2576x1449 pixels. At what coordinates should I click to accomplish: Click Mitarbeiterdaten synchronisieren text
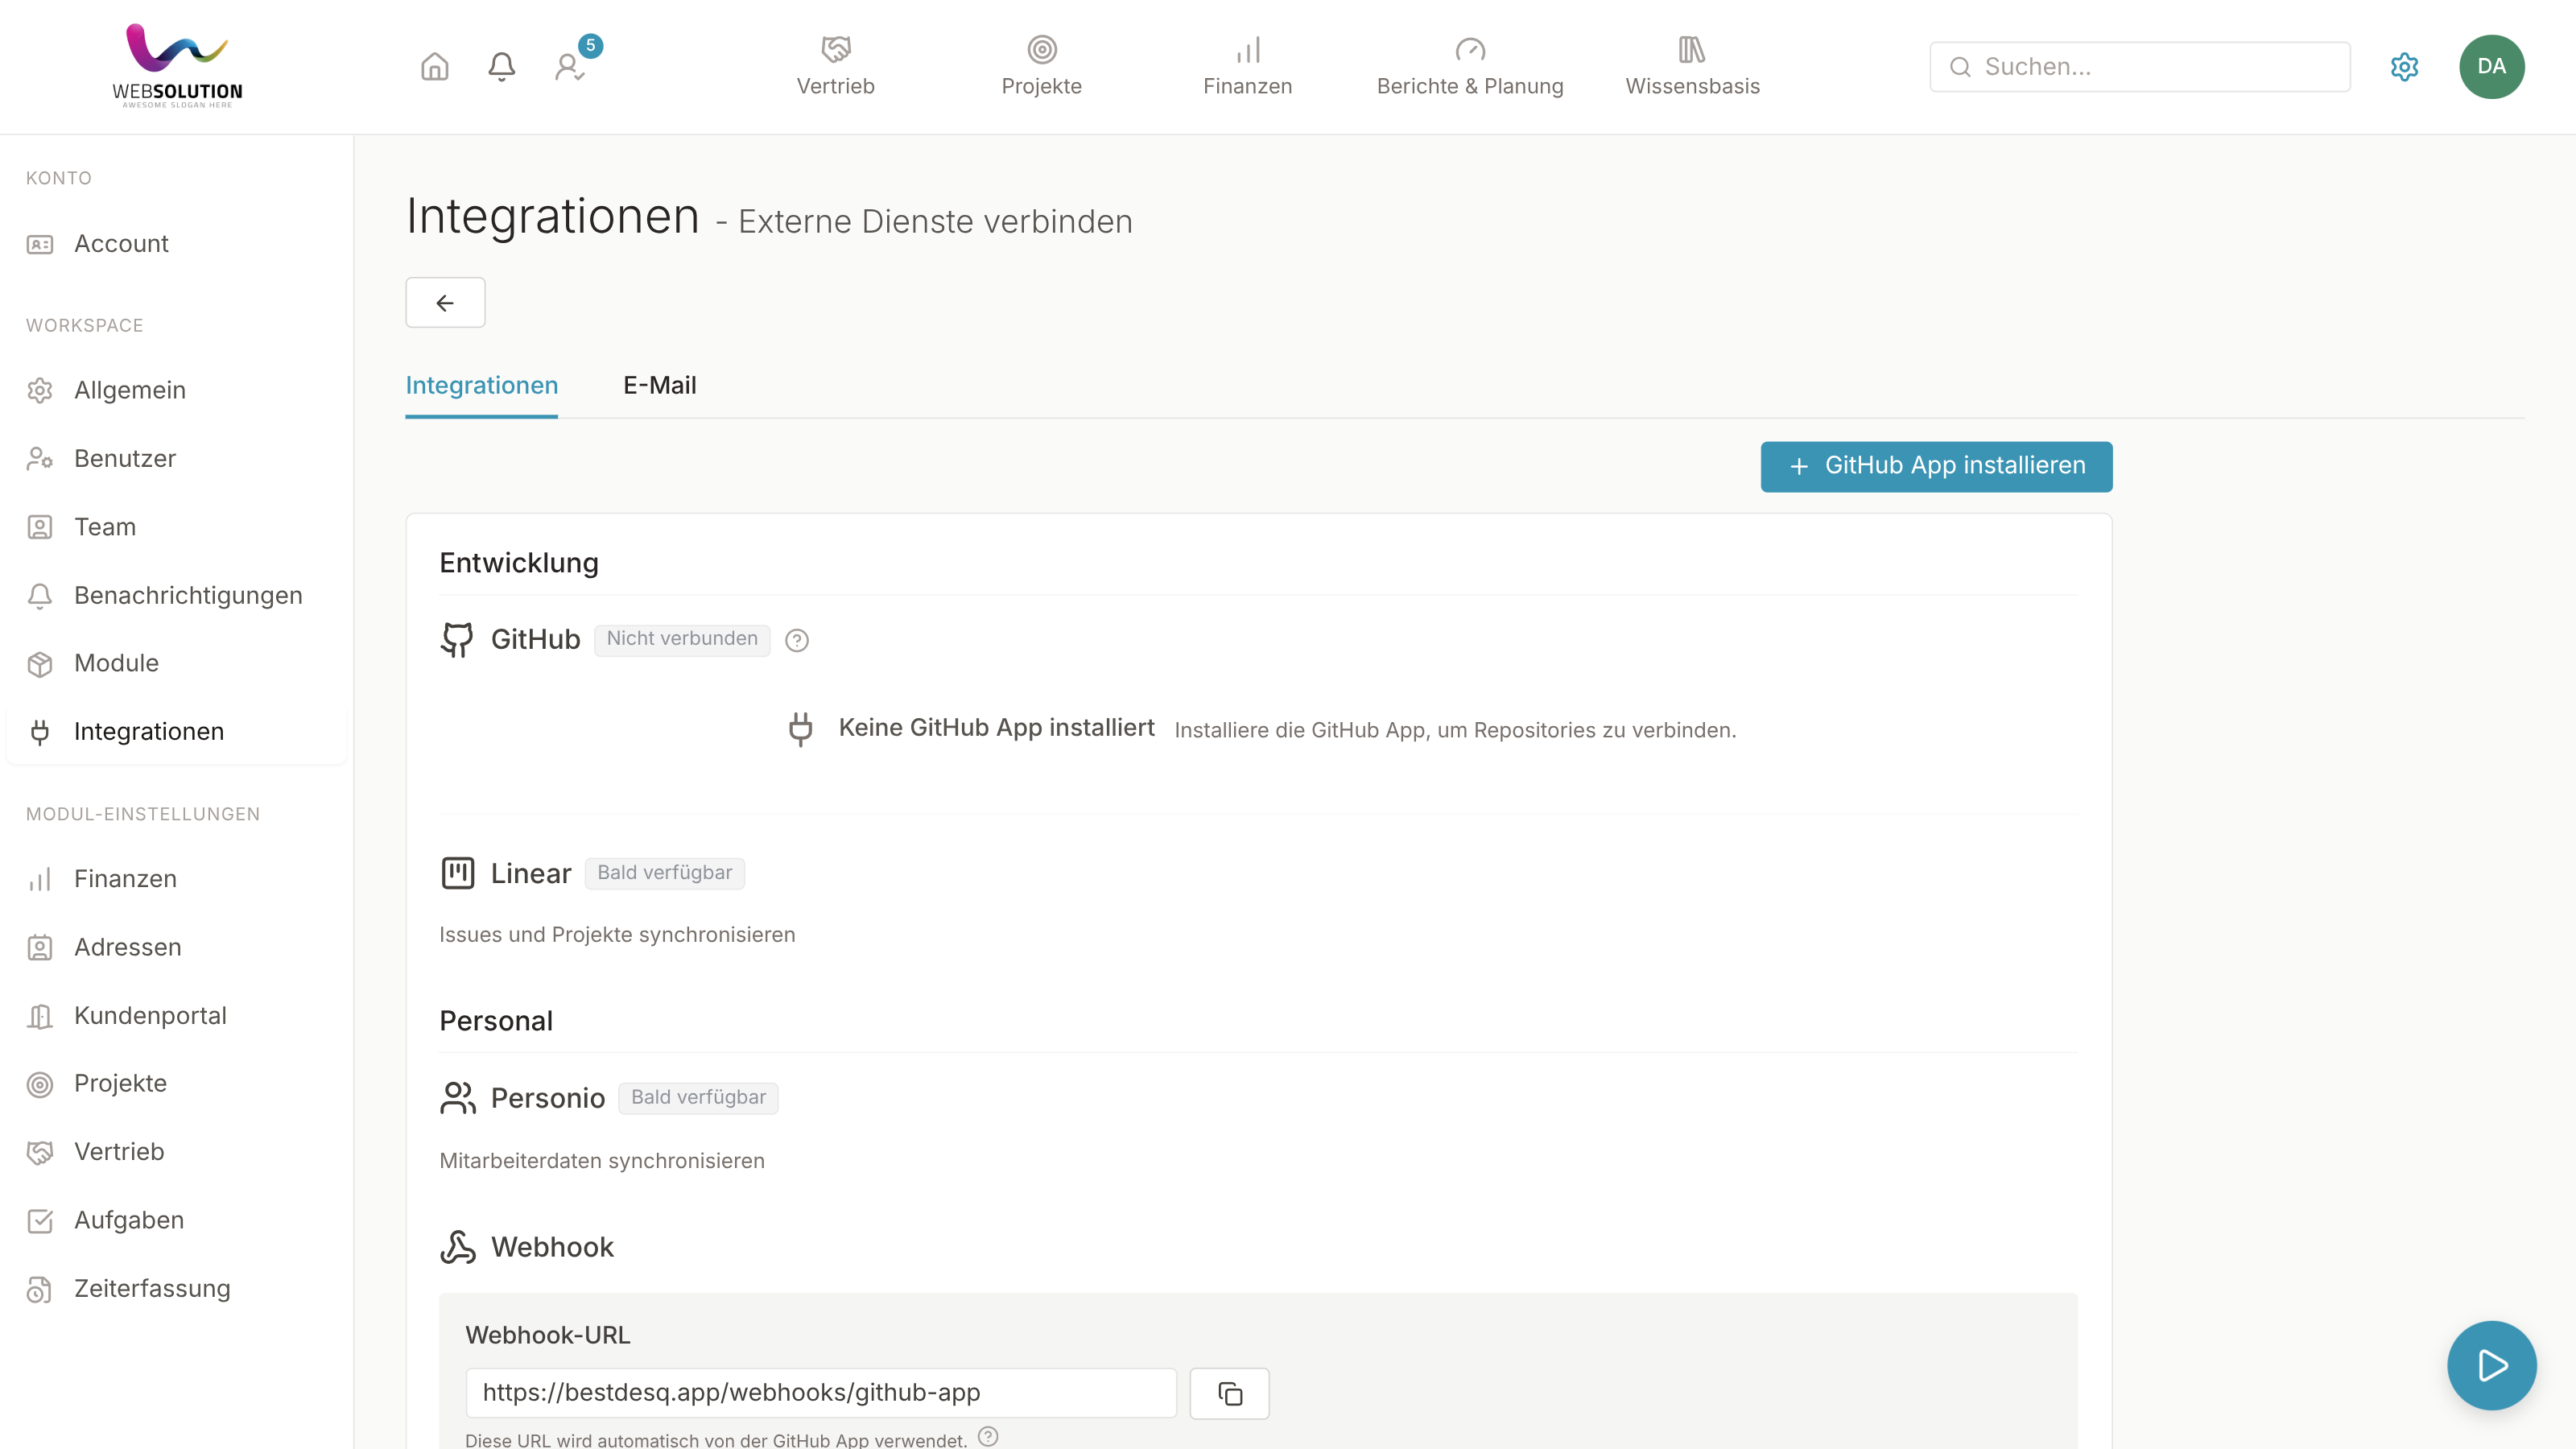coord(602,1161)
